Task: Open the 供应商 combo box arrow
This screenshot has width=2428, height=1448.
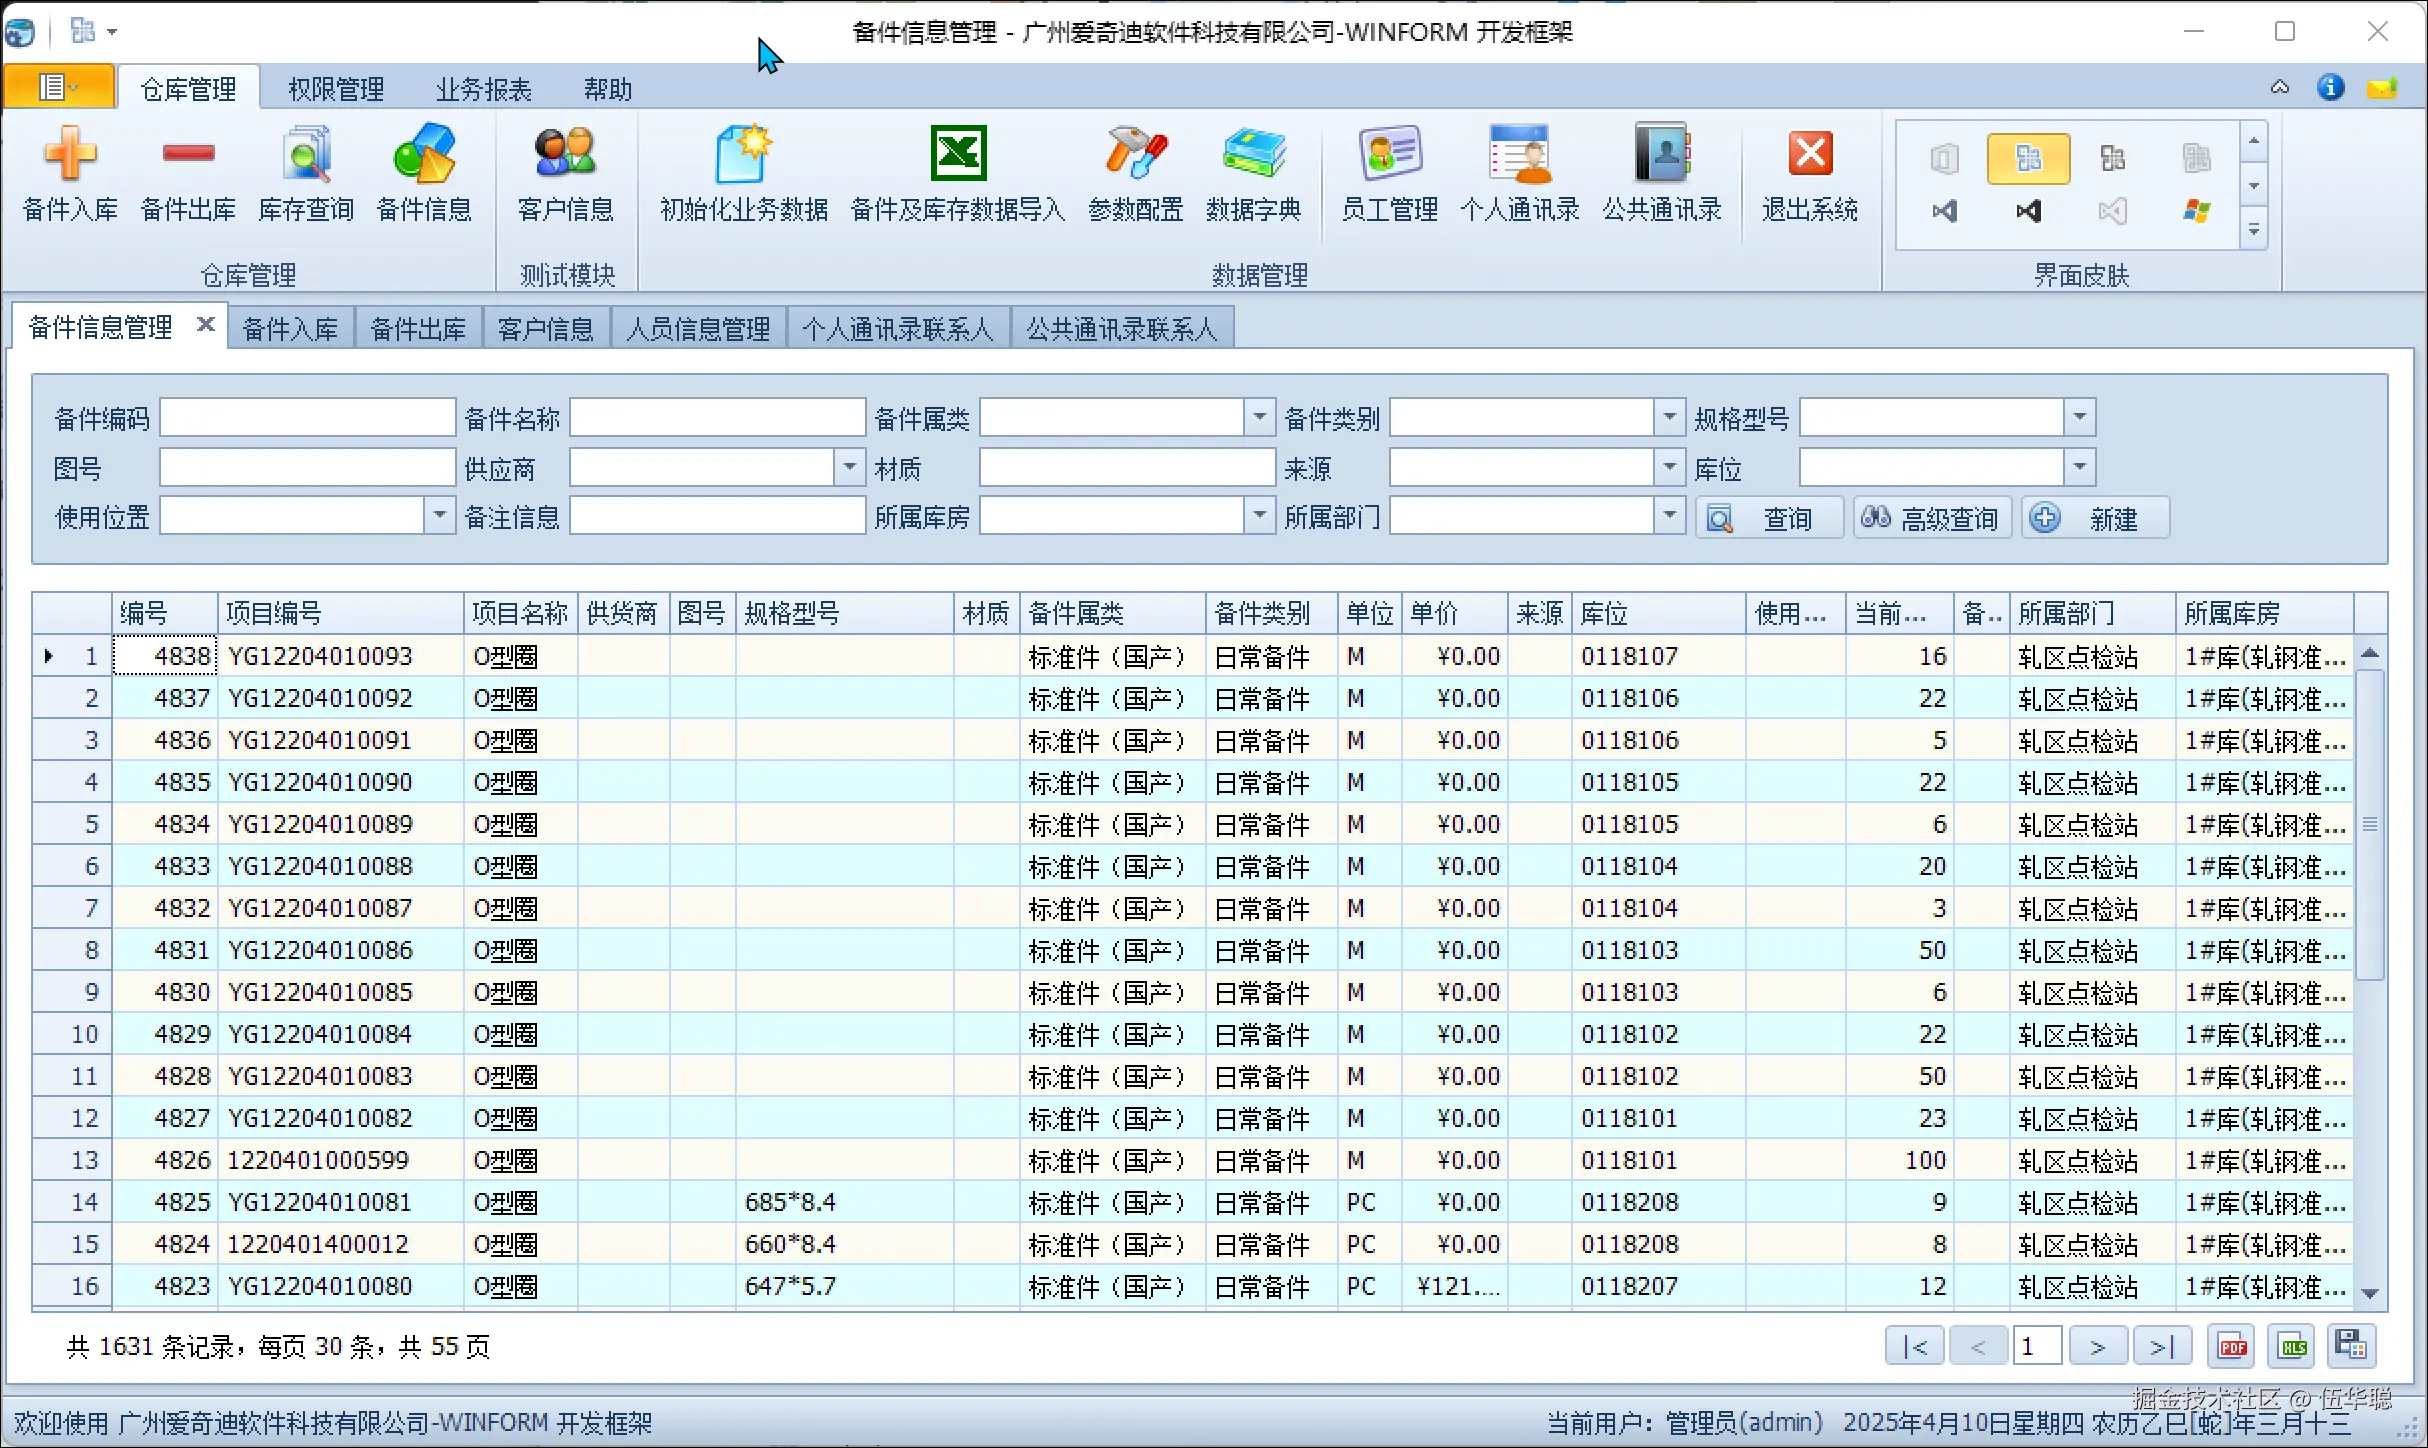Action: 849,467
